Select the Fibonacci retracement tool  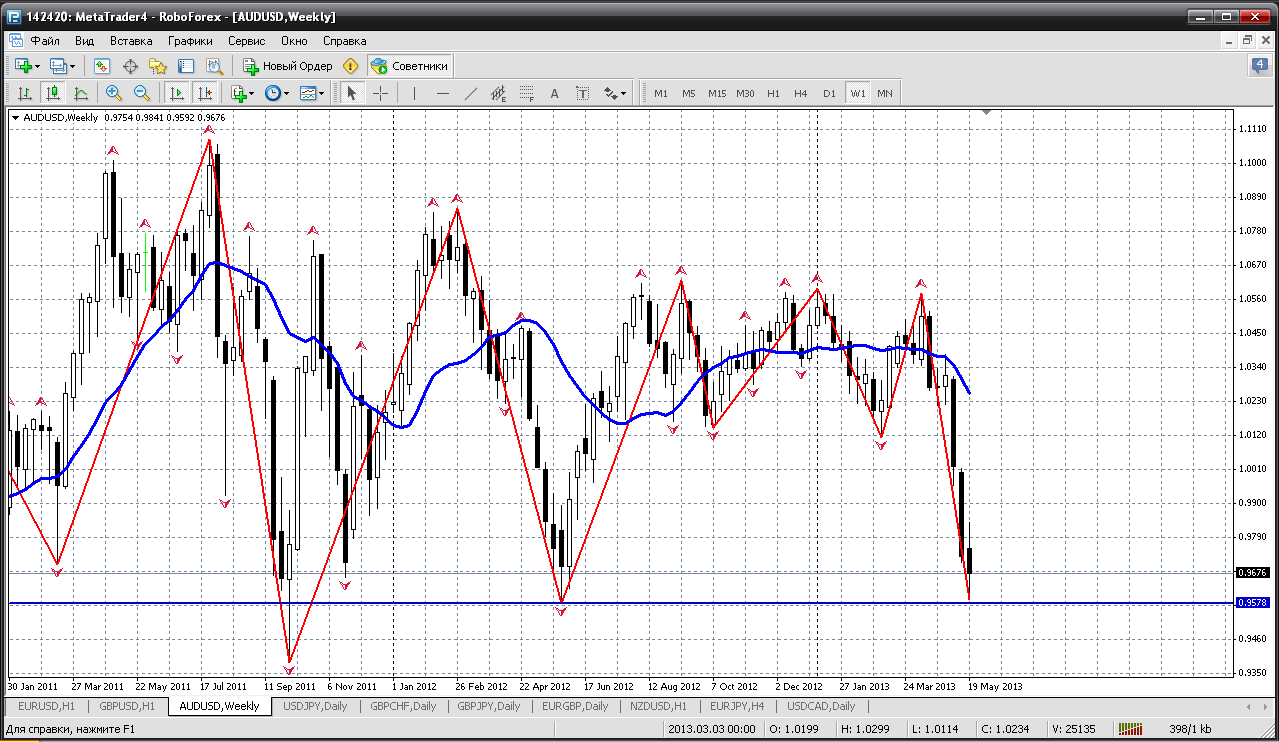[527, 93]
